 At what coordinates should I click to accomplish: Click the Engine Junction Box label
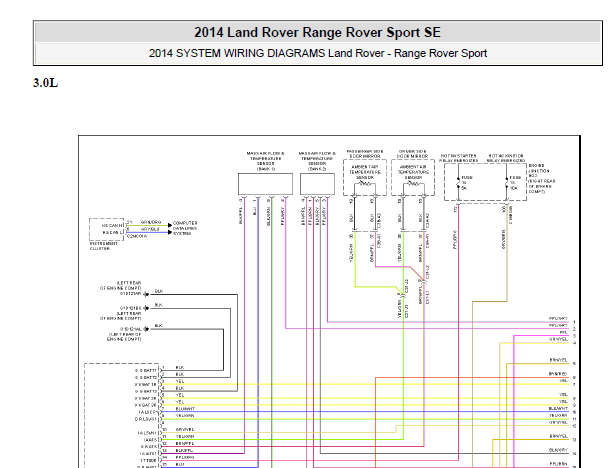(541, 179)
